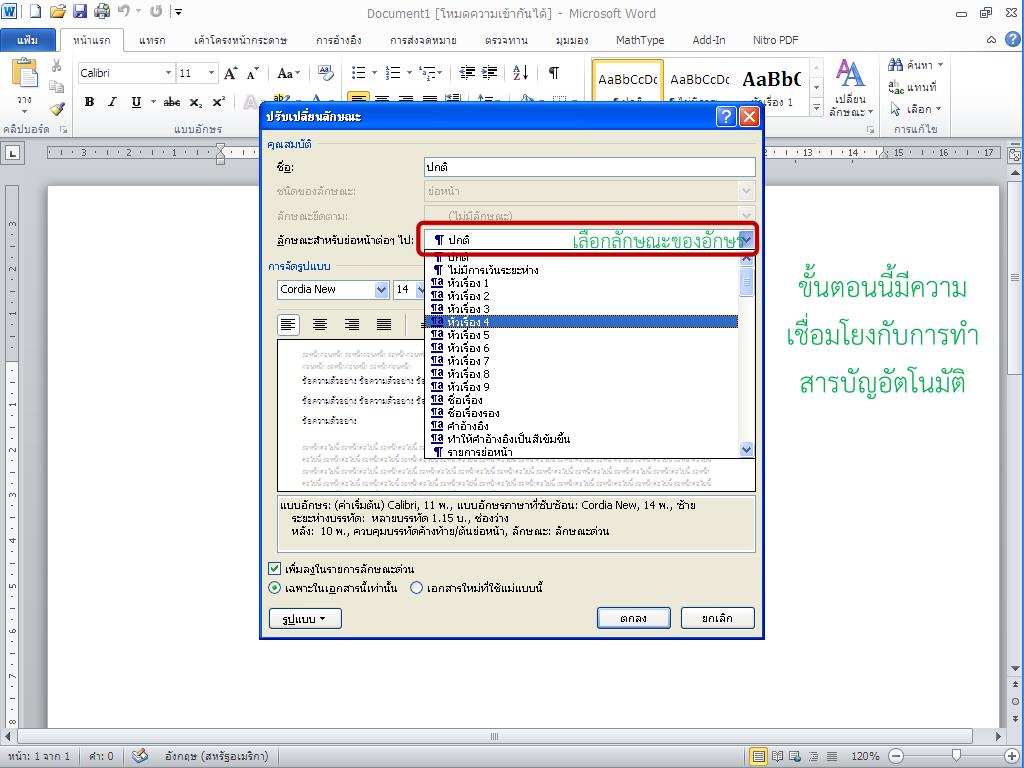
Task: Click the Redo icon in Quick Access toolbar
Action: [x=156, y=11]
